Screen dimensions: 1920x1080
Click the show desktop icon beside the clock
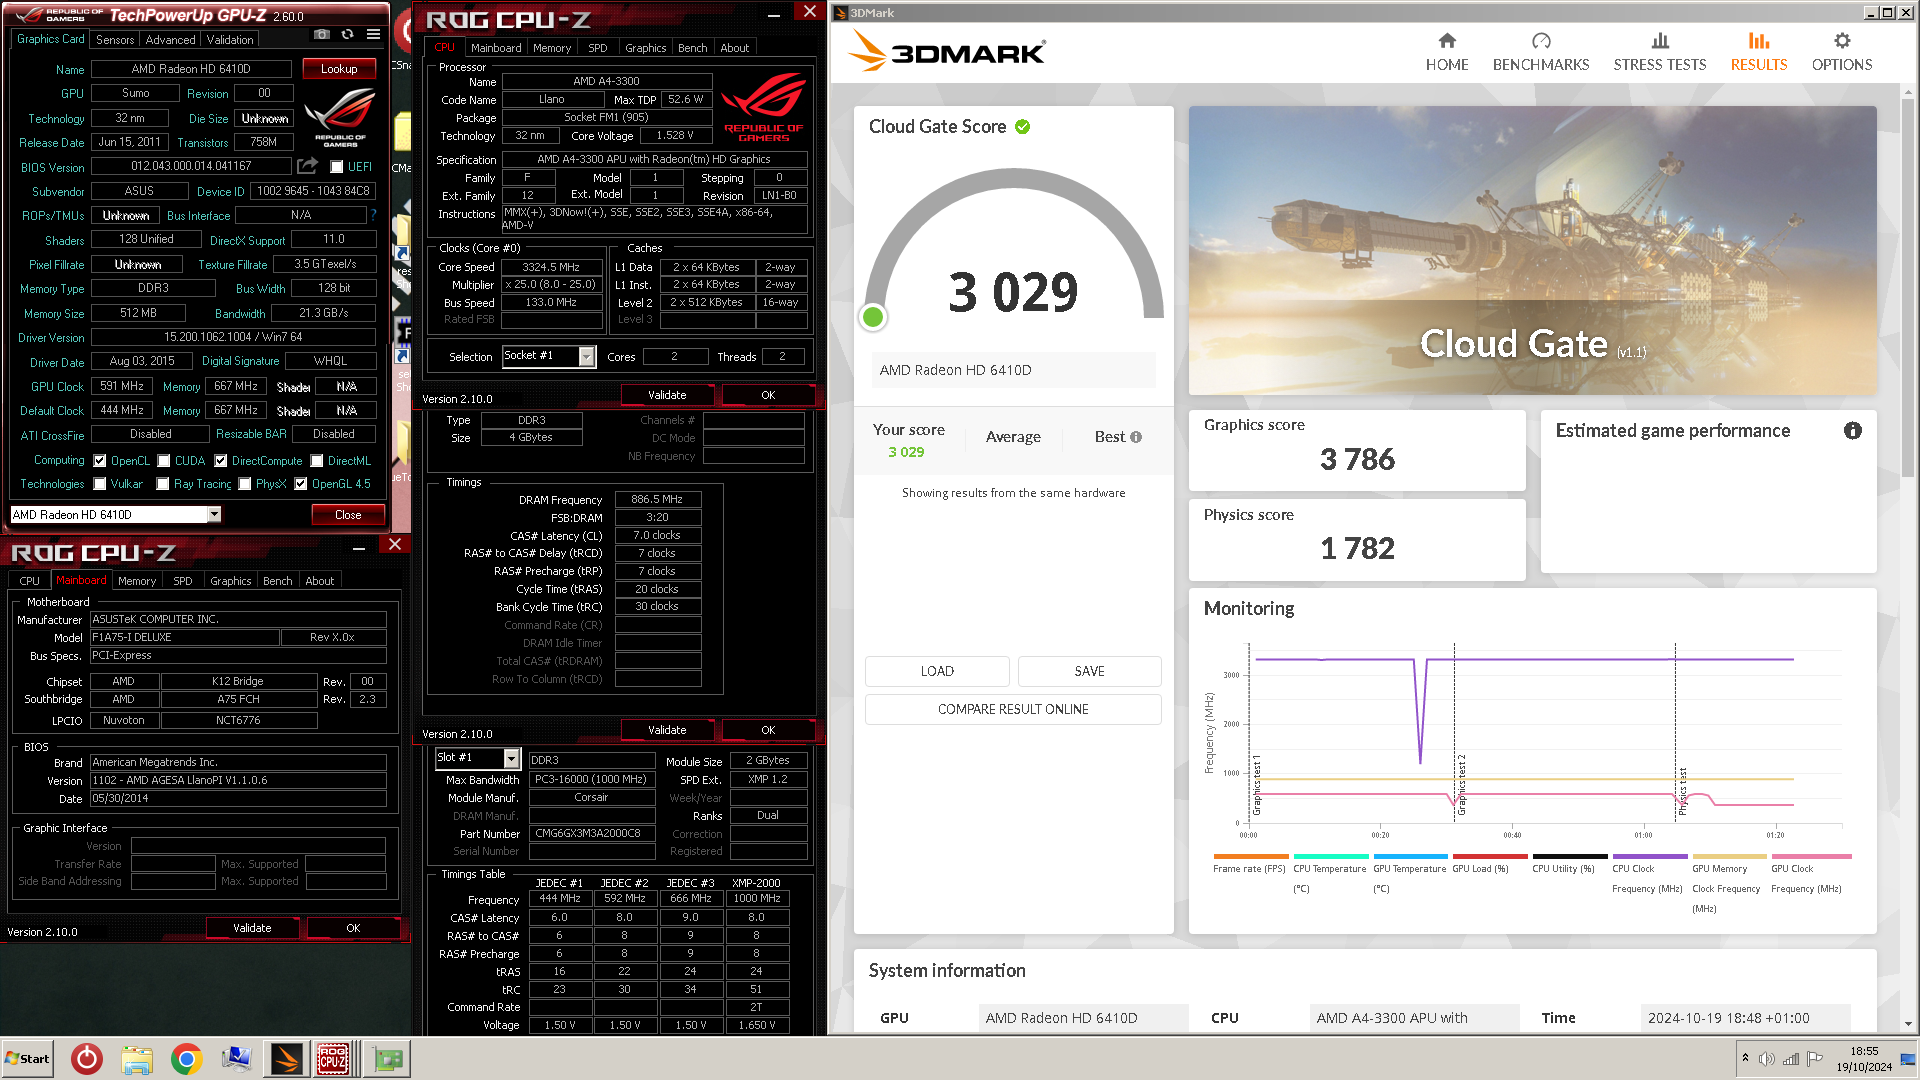1907,1059
